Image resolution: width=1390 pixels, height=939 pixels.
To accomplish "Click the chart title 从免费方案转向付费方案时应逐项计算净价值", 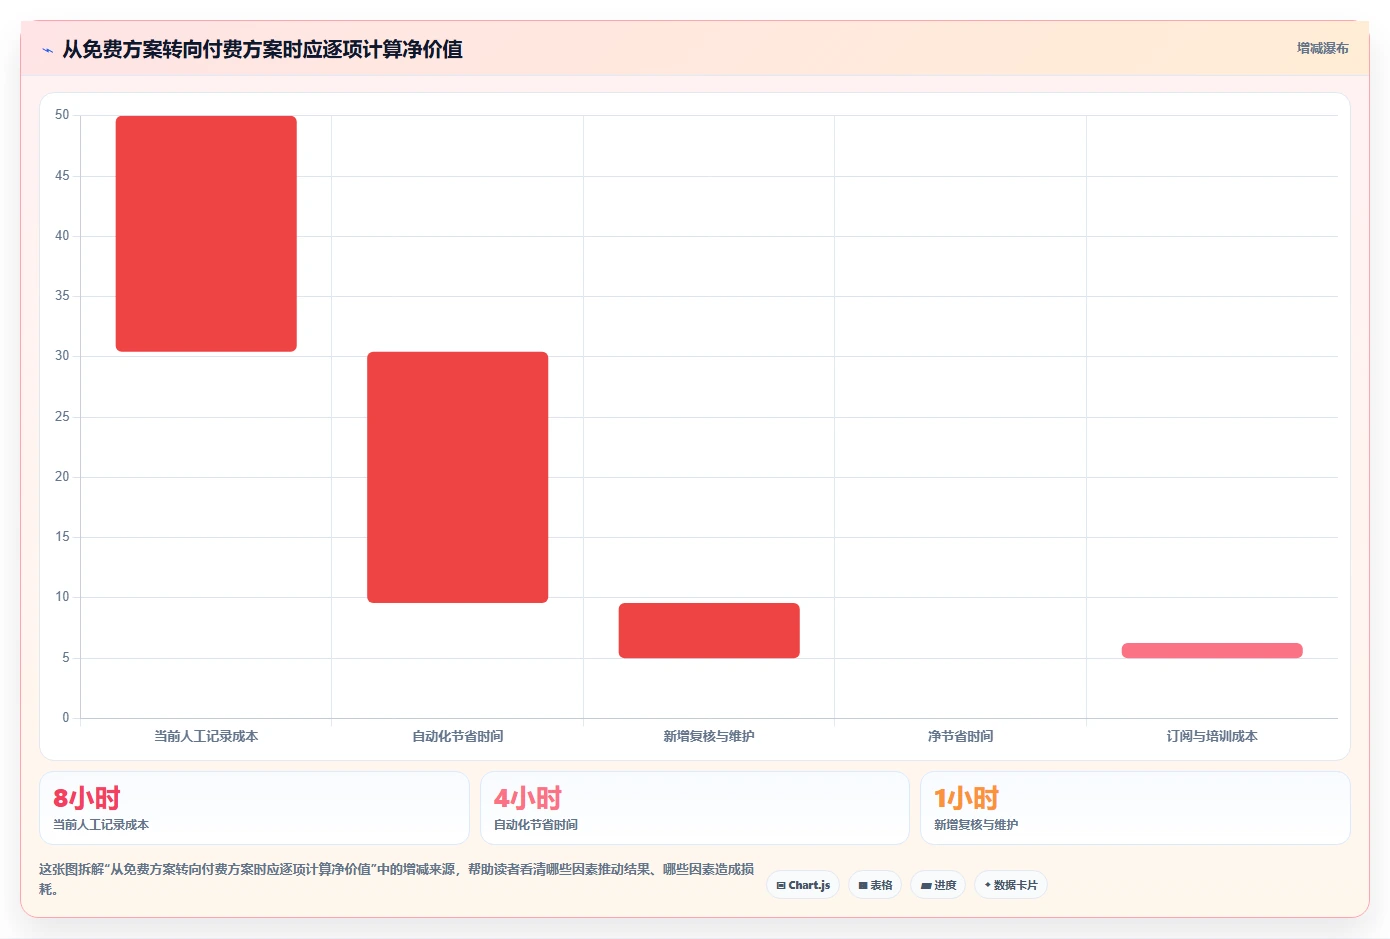I will 262,49.
